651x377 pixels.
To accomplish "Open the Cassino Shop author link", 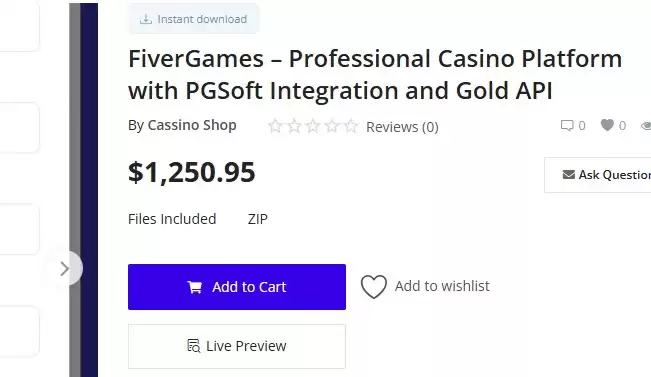I will pos(192,125).
